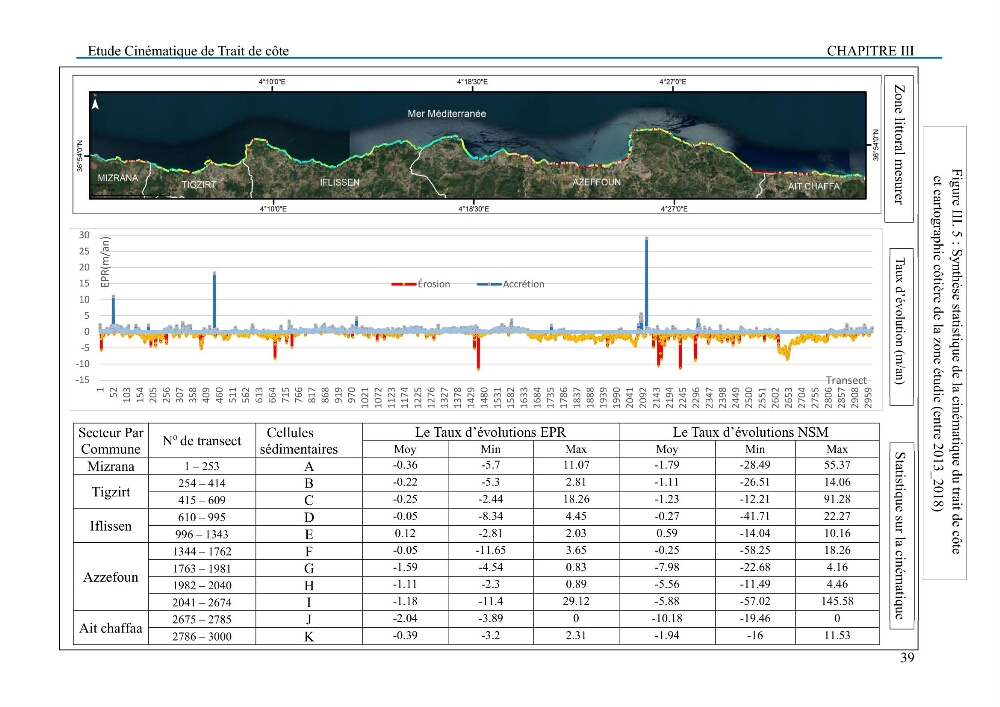Select the header 'Etude Cinématique de Trait de côte'
This screenshot has height=707, width=1000.
coord(188,51)
